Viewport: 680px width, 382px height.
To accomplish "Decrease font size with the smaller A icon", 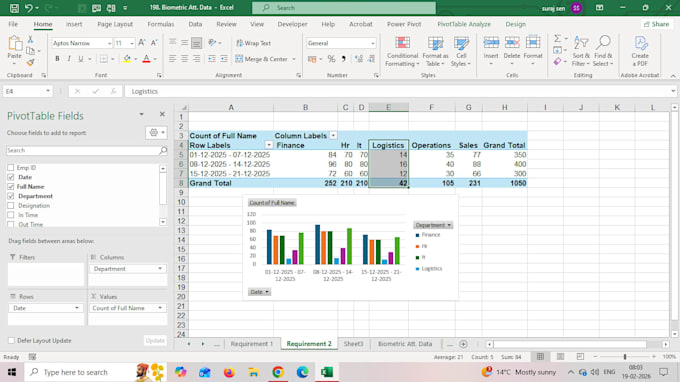I will (154, 43).
